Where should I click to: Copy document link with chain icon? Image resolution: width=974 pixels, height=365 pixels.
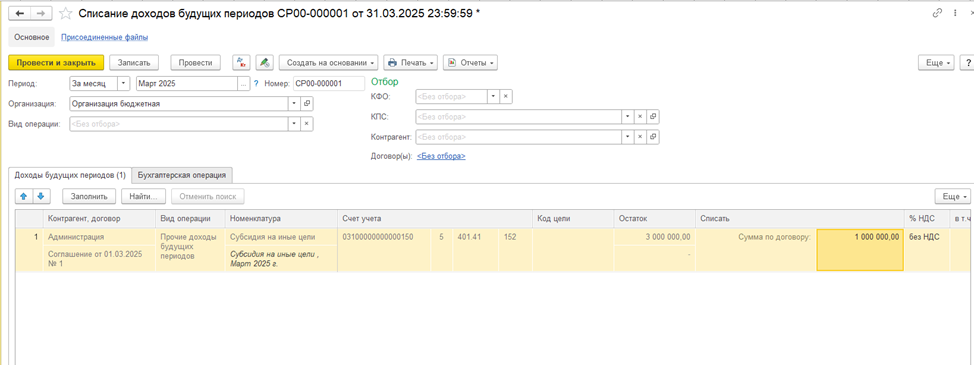pos(937,13)
